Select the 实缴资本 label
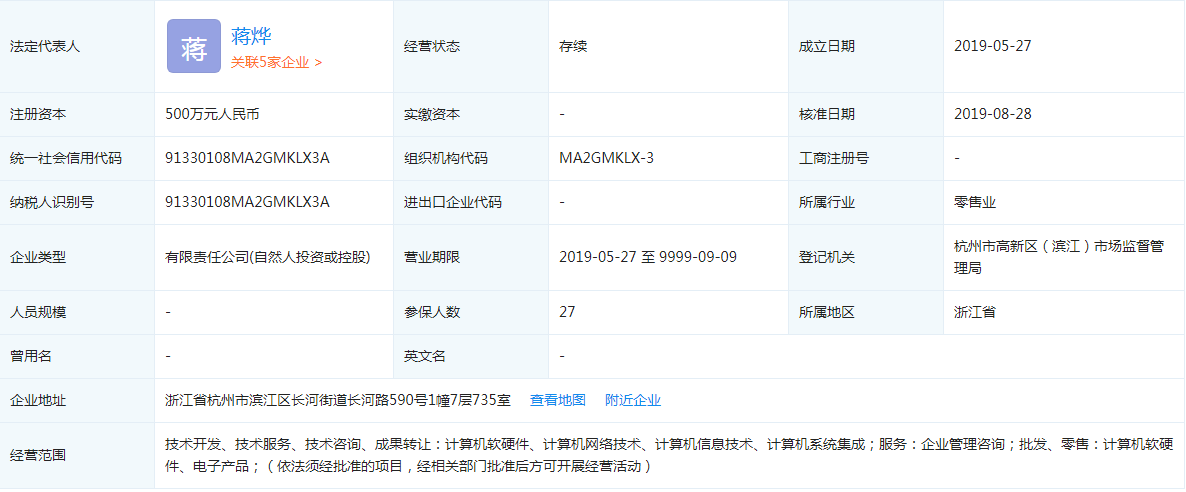Image resolution: width=1186 pixels, height=492 pixels. 432,115
